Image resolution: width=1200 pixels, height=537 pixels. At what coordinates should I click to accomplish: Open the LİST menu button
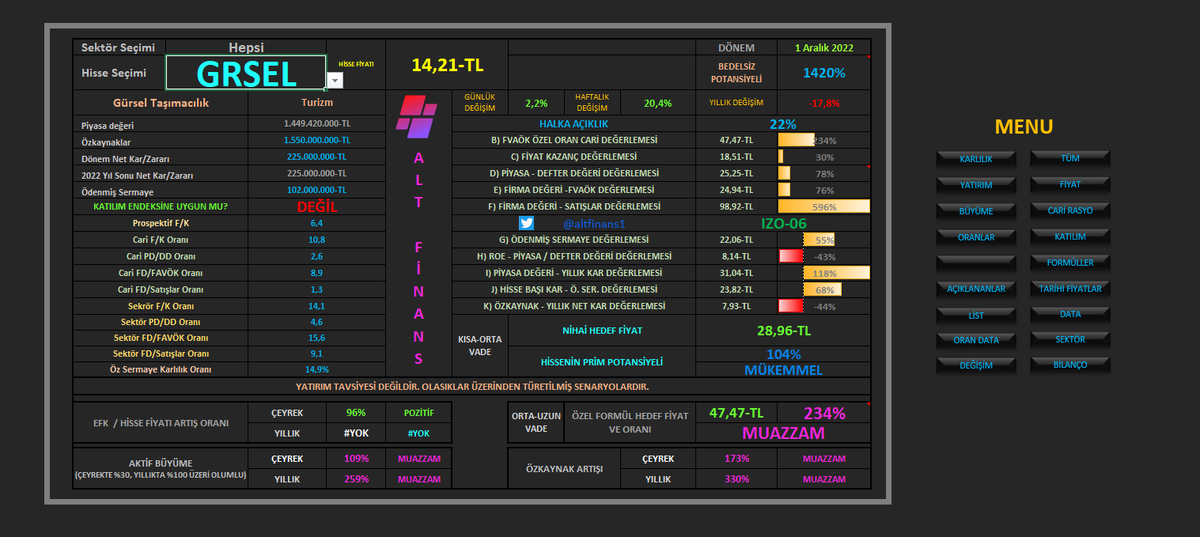tap(976, 315)
